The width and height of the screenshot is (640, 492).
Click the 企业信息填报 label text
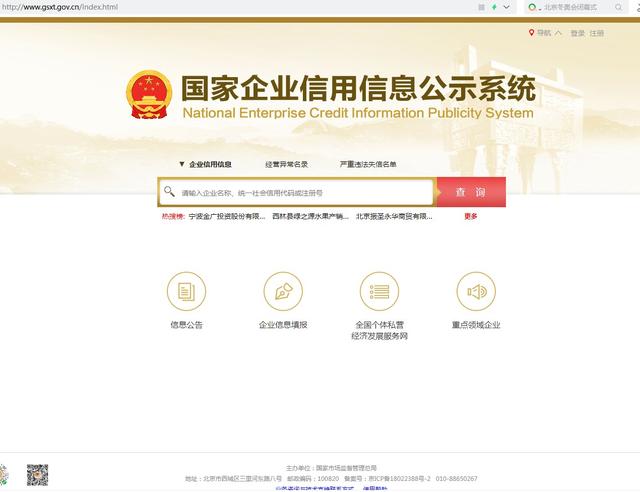pos(283,325)
